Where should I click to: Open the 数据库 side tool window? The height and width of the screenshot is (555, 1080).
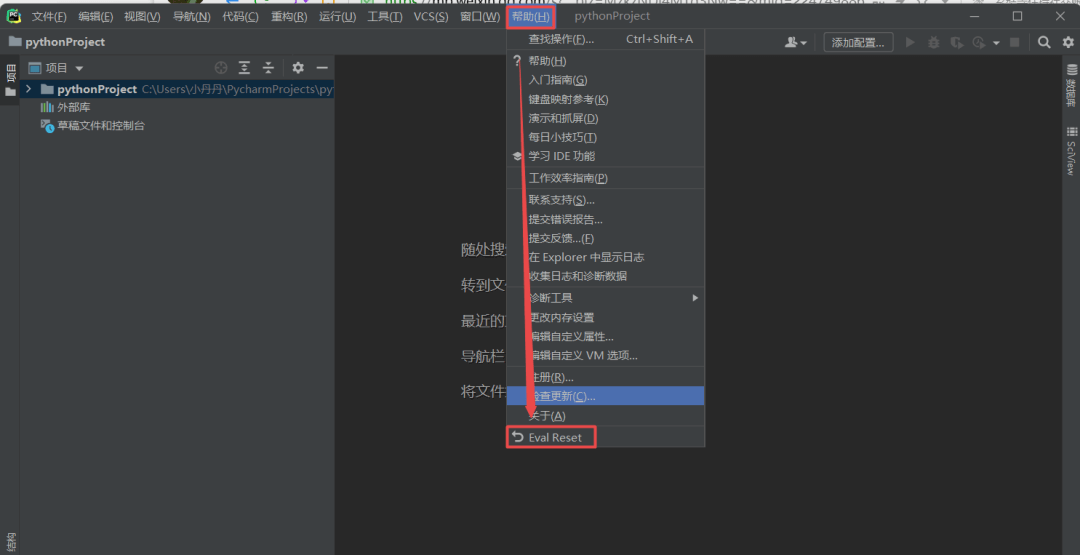pyautogui.click(x=1070, y=90)
